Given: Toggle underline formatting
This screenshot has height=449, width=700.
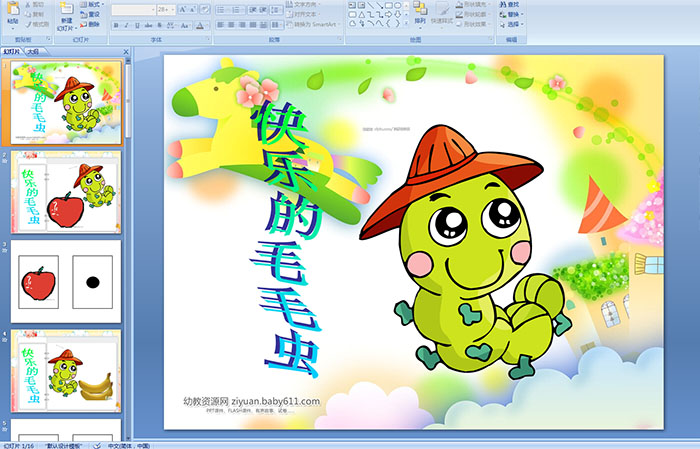Looking at the screenshot, I should click(137, 25).
